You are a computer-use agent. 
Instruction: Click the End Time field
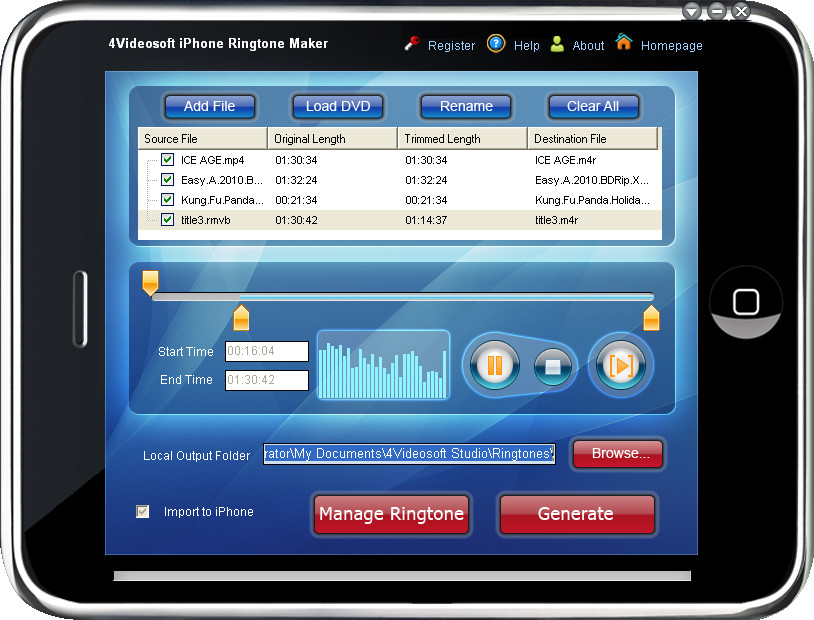[x=267, y=380]
